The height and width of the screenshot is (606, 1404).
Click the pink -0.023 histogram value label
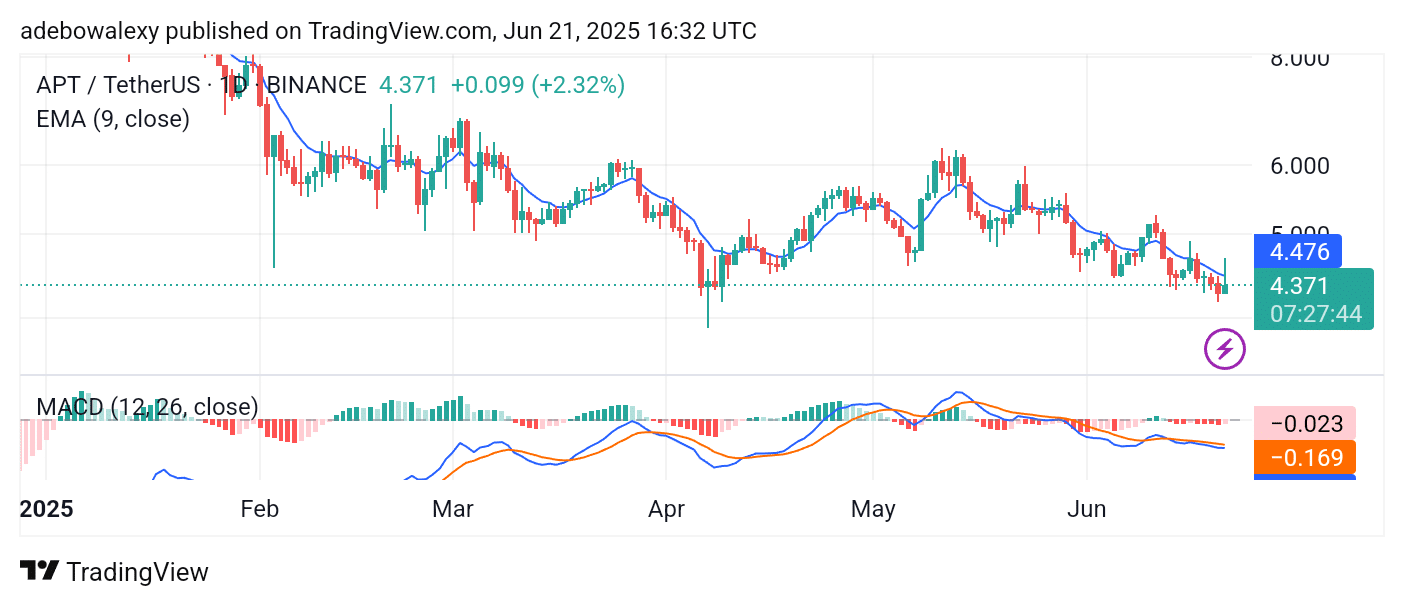[1304, 424]
